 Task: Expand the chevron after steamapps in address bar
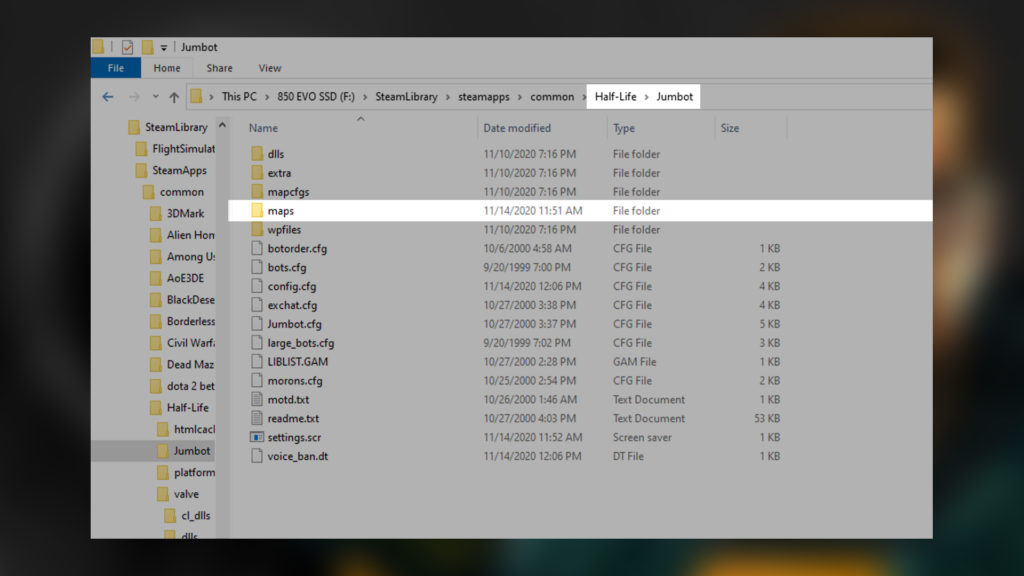[x=520, y=97]
